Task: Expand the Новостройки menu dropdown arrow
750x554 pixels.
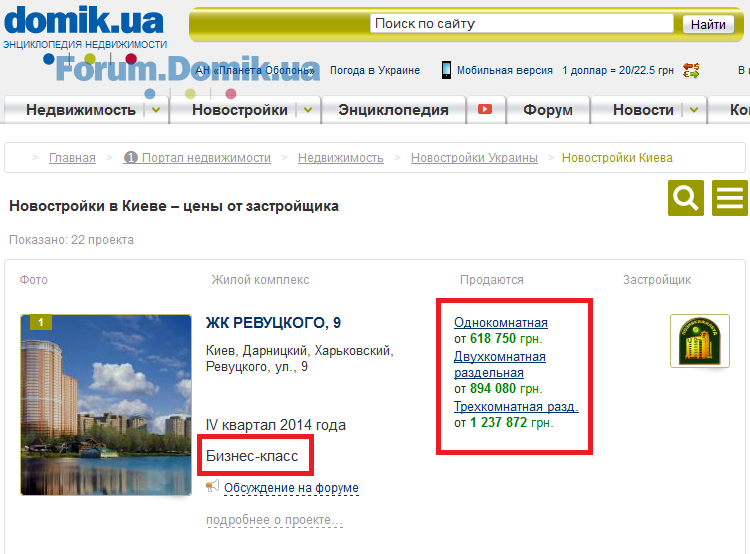Action: 308,110
